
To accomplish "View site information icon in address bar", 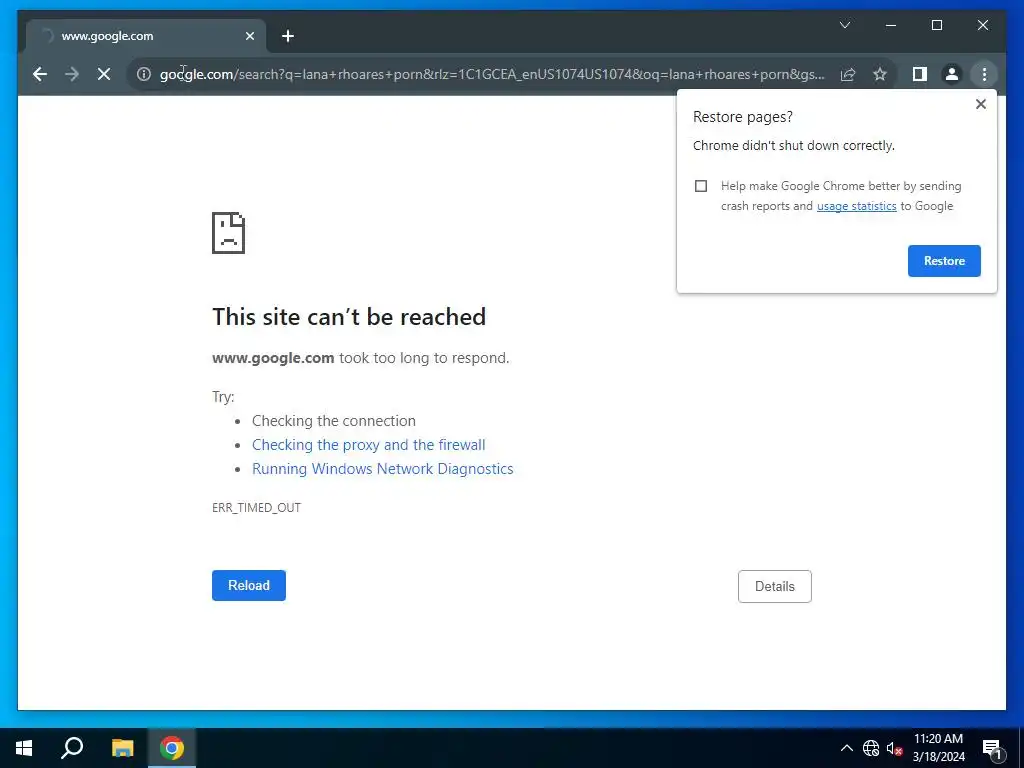I will coord(144,74).
